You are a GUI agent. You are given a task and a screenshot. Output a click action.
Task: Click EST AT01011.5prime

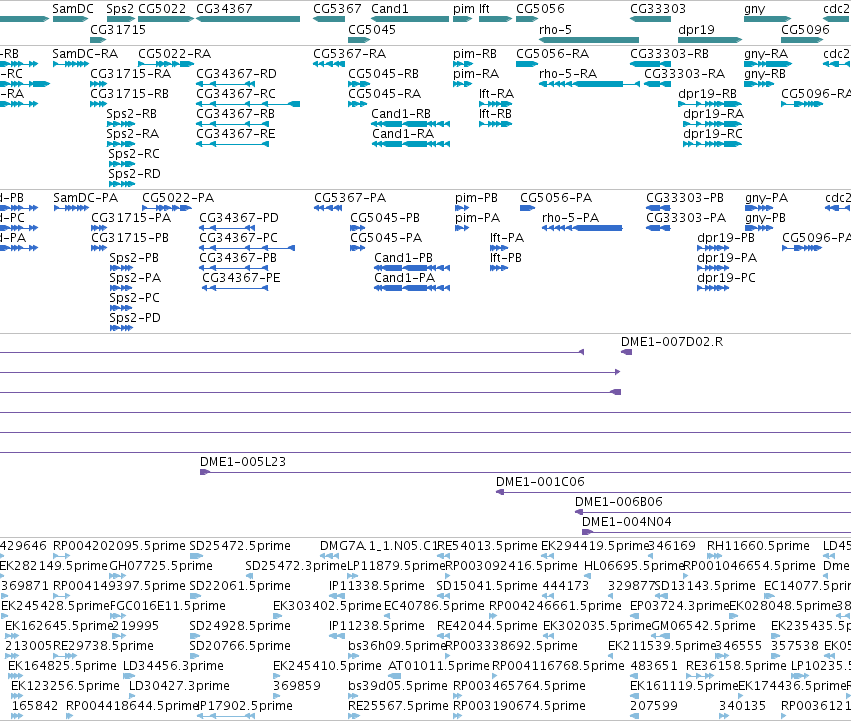[x=439, y=666]
